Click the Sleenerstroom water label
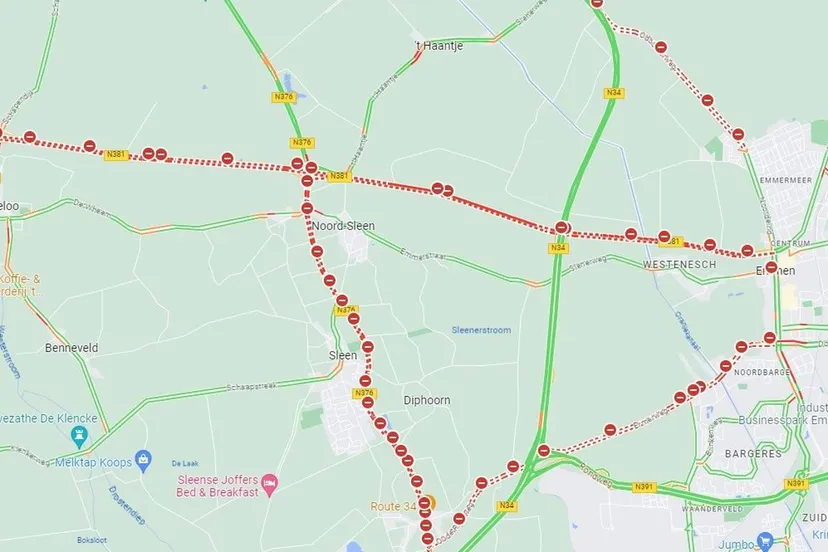This screenshot has width=828, height=552. tap(481, 330)
